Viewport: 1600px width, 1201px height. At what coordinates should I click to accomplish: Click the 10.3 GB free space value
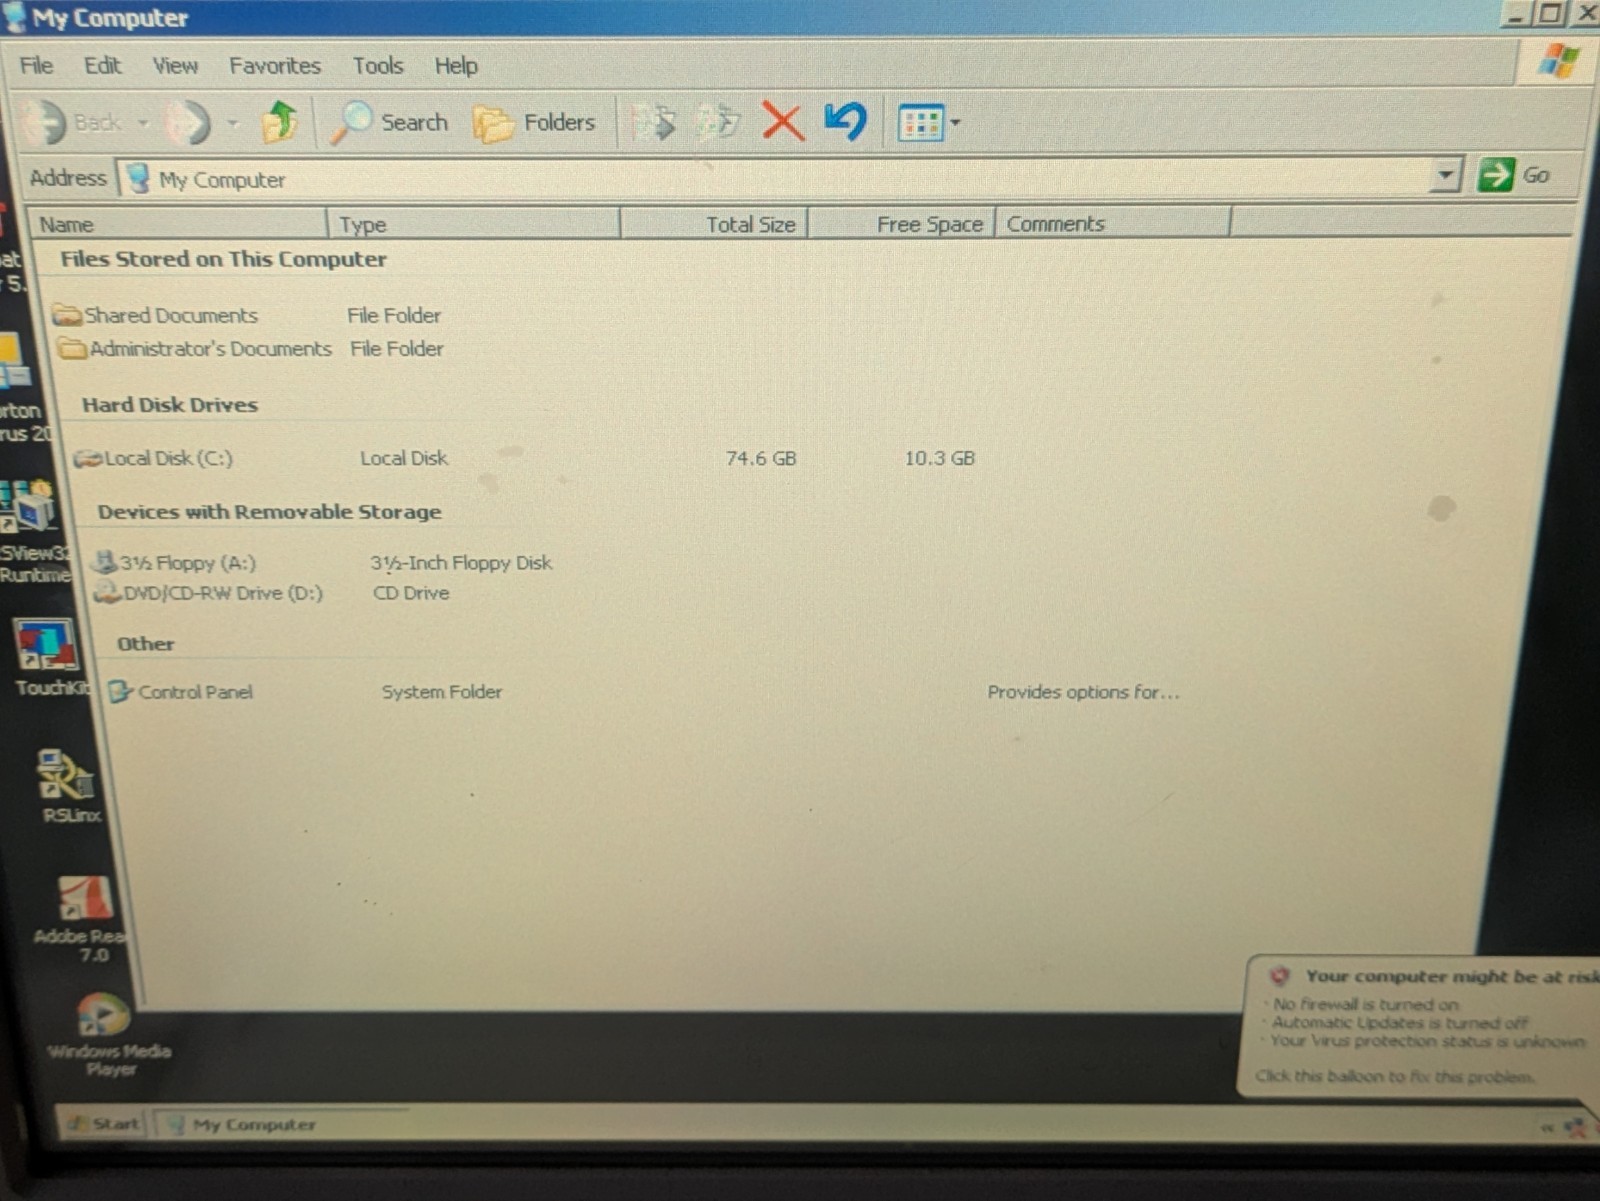(x=939, y=458)
